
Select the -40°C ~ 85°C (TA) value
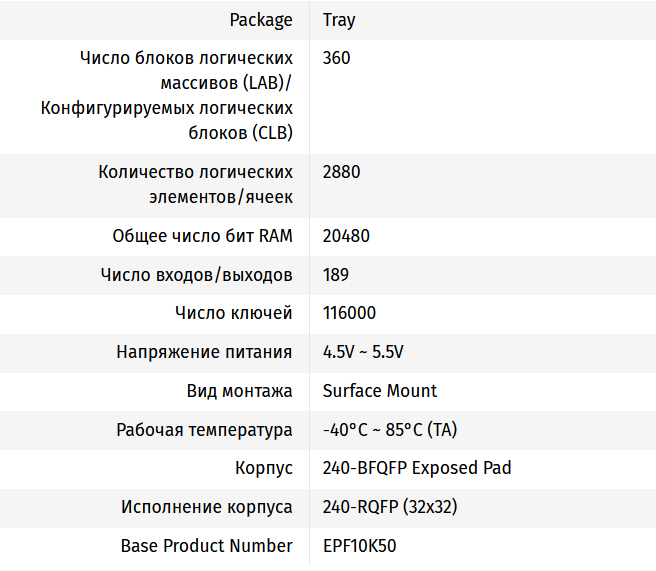click(390, 430)
